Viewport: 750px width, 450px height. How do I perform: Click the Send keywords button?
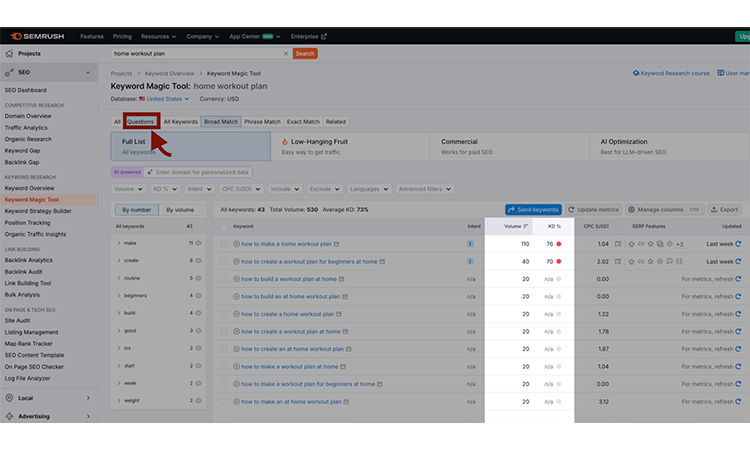(x=533, y=209)
